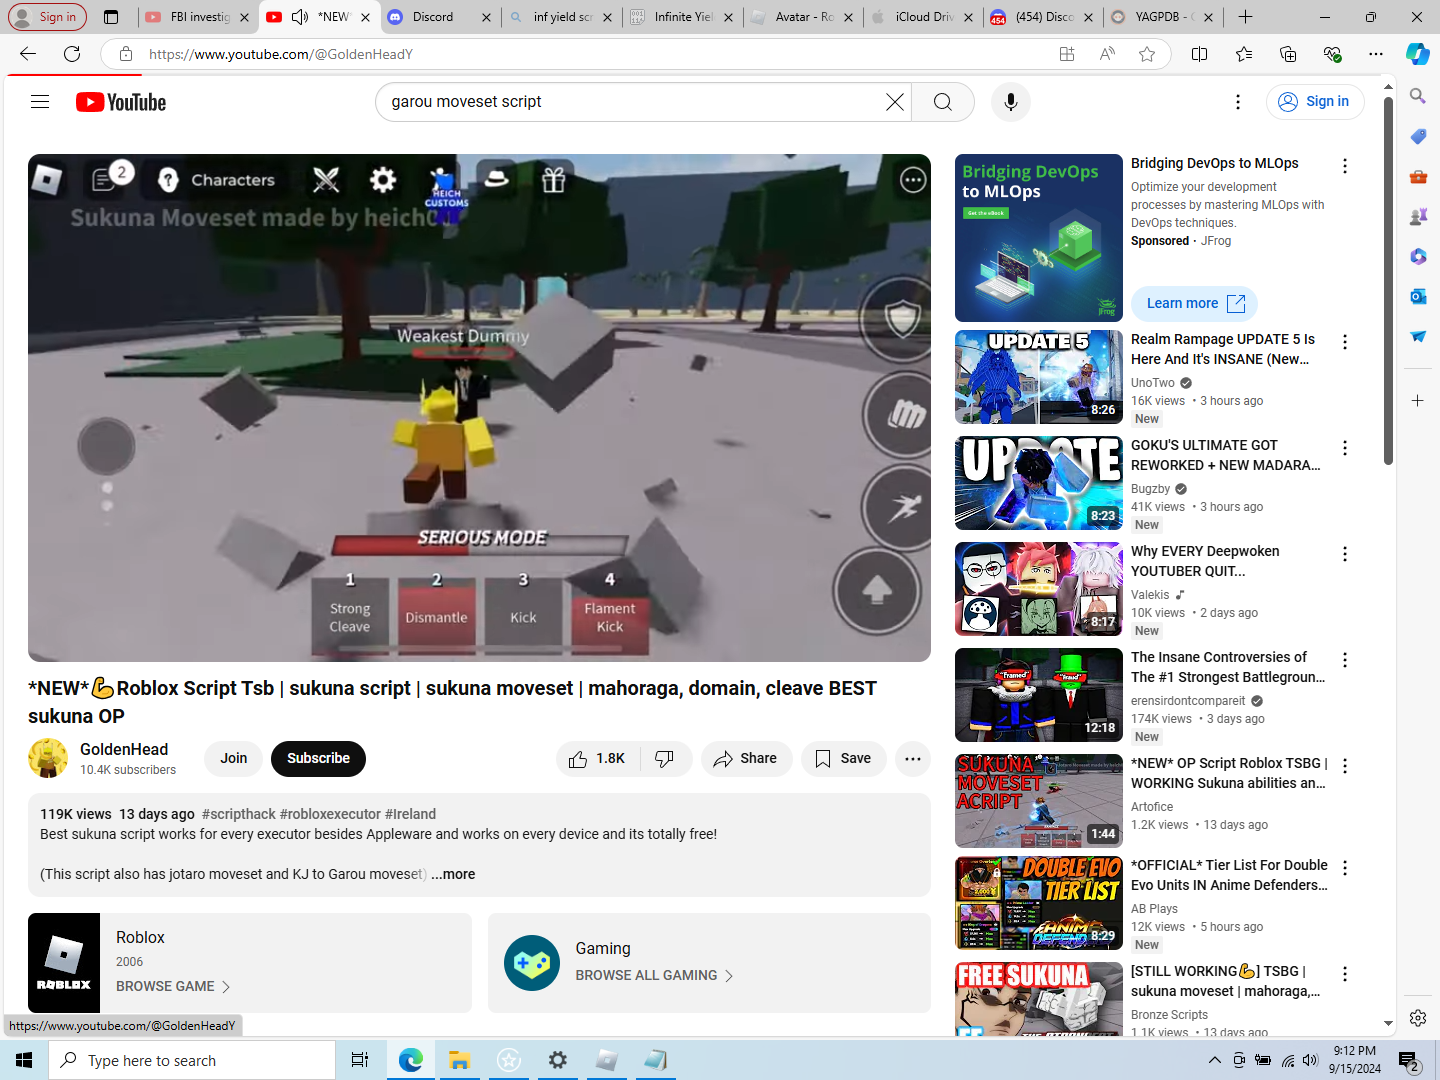Click the Sign in button
The width and height of the screenshot is (1440, 1080).
1315,102
